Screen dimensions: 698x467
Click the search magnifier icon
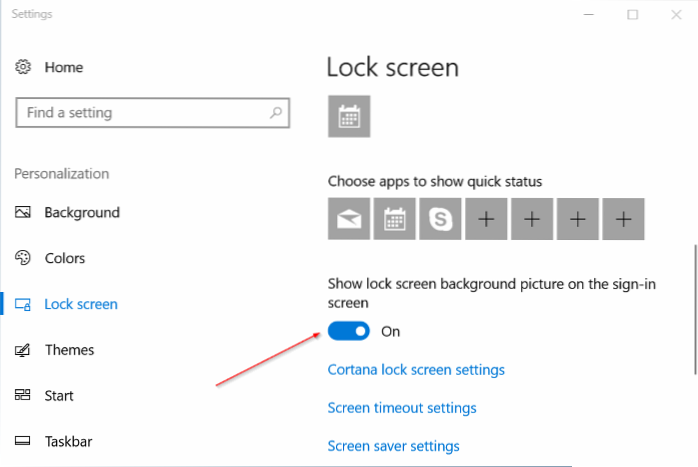pos(276,113)
